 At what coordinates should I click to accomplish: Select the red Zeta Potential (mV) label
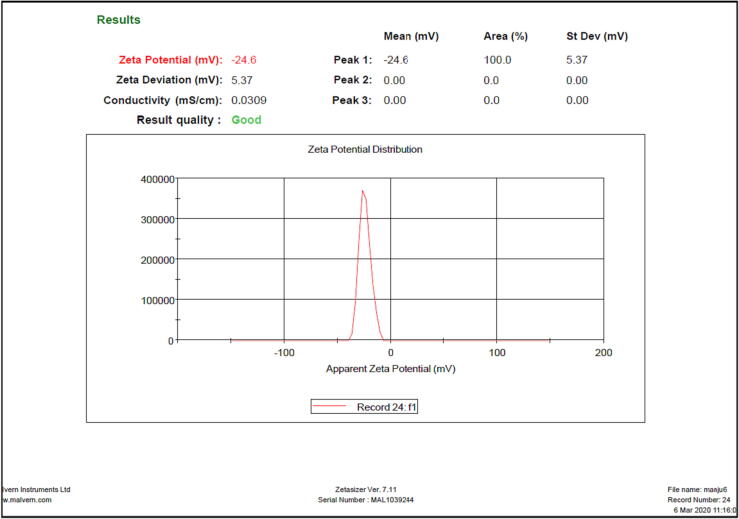coord(169,60)
